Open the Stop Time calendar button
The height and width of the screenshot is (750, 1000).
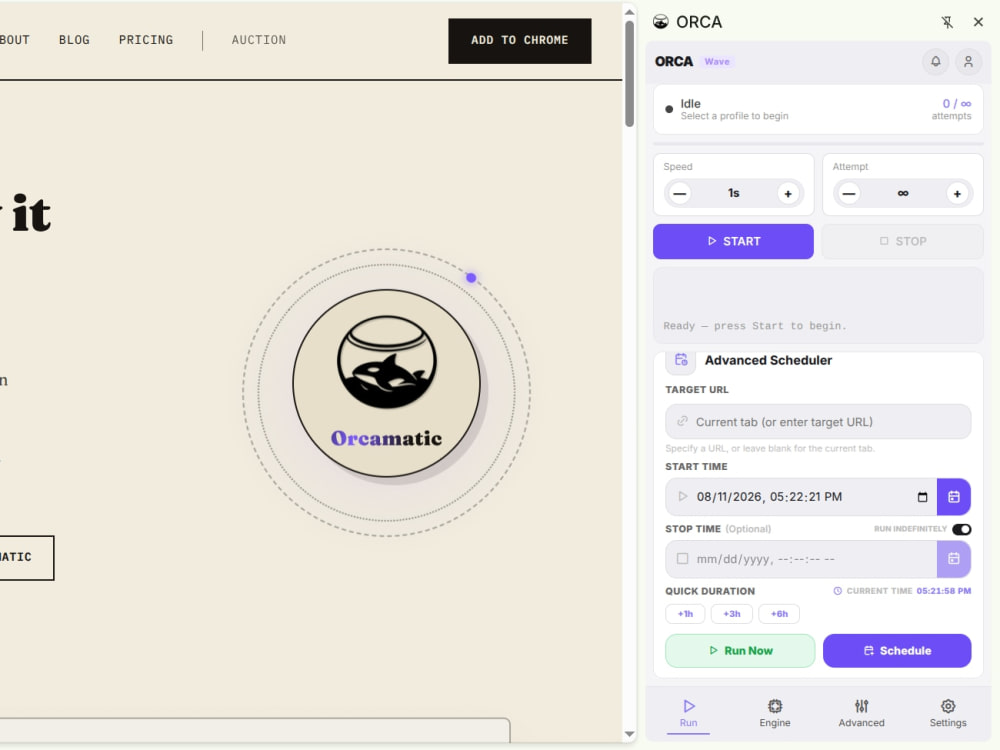click(x=953, y=559)
